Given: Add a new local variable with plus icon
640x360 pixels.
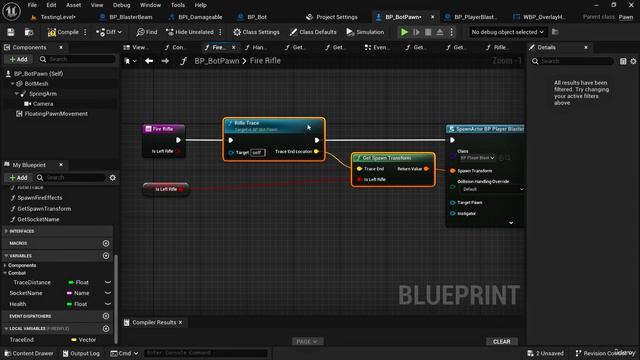Looking at the screenshot, I should tap(106, 329).
